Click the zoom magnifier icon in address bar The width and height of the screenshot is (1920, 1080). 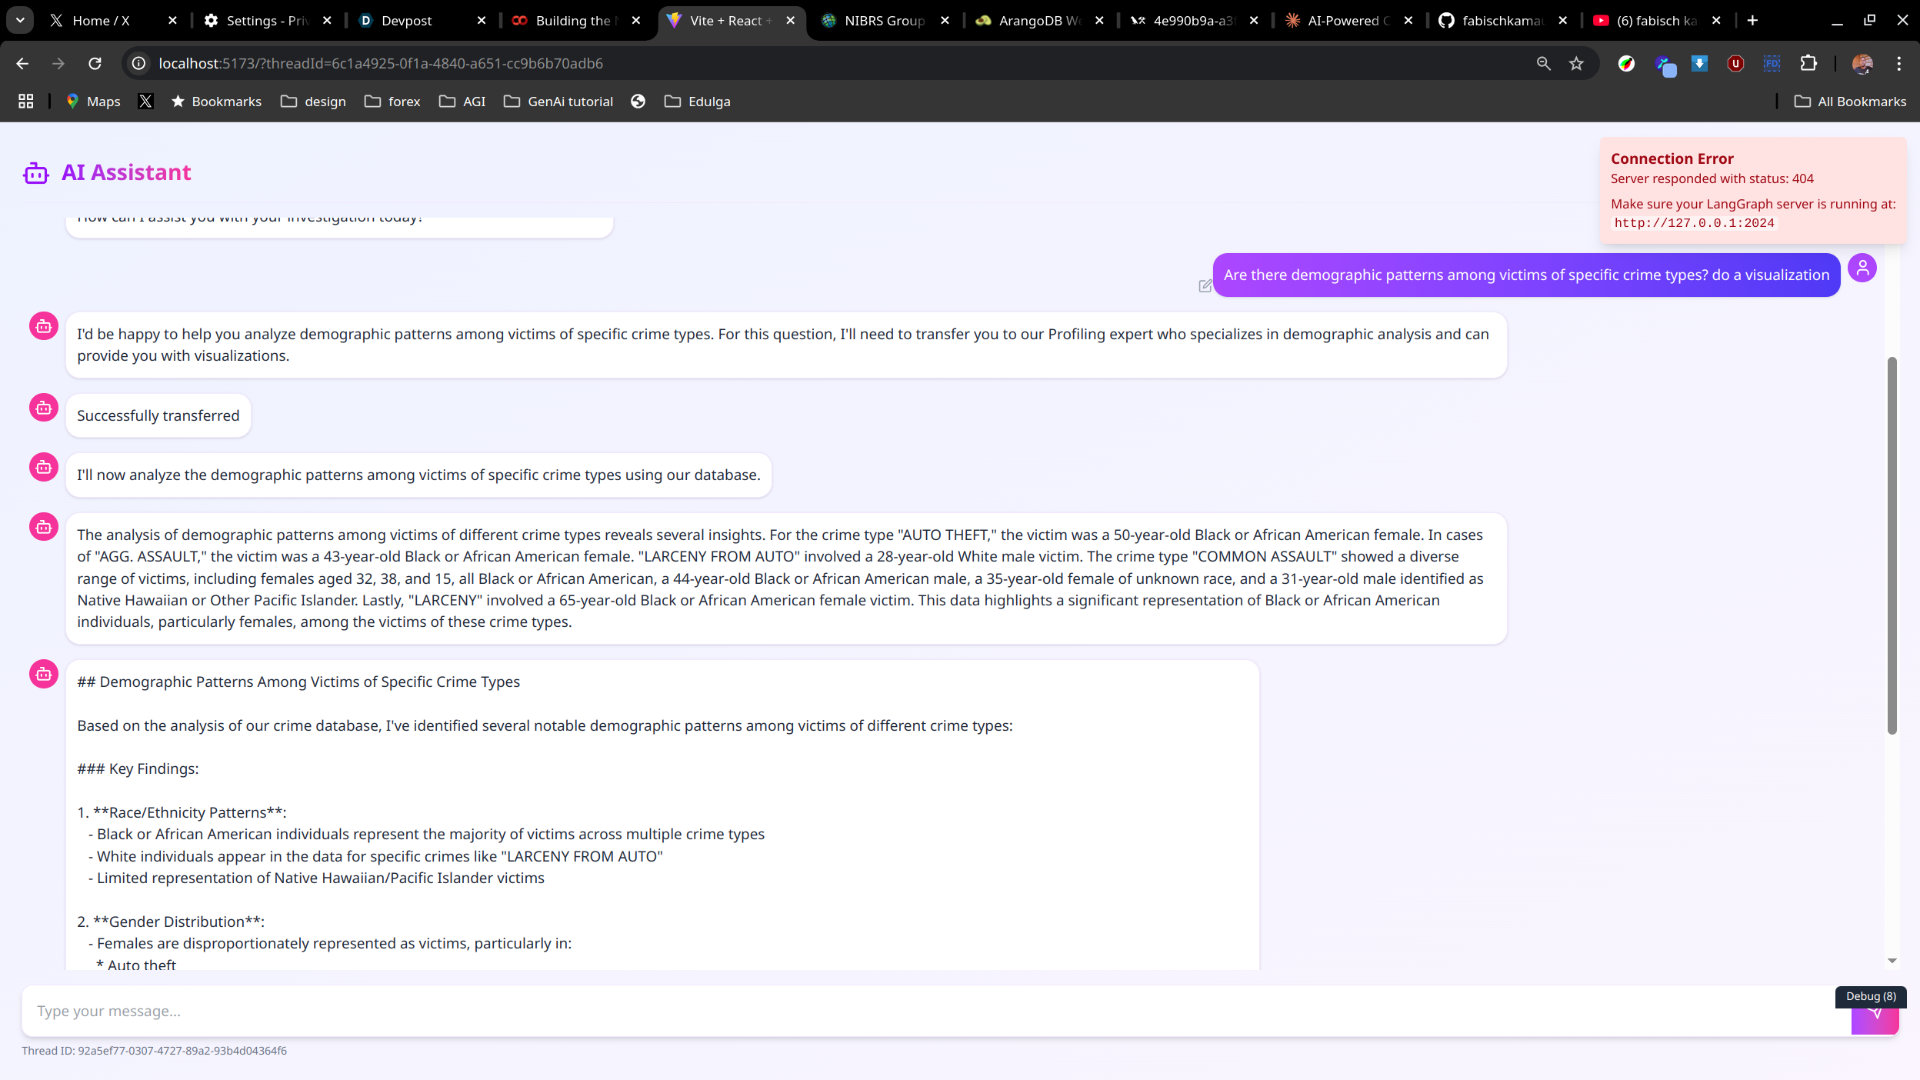1543,63
